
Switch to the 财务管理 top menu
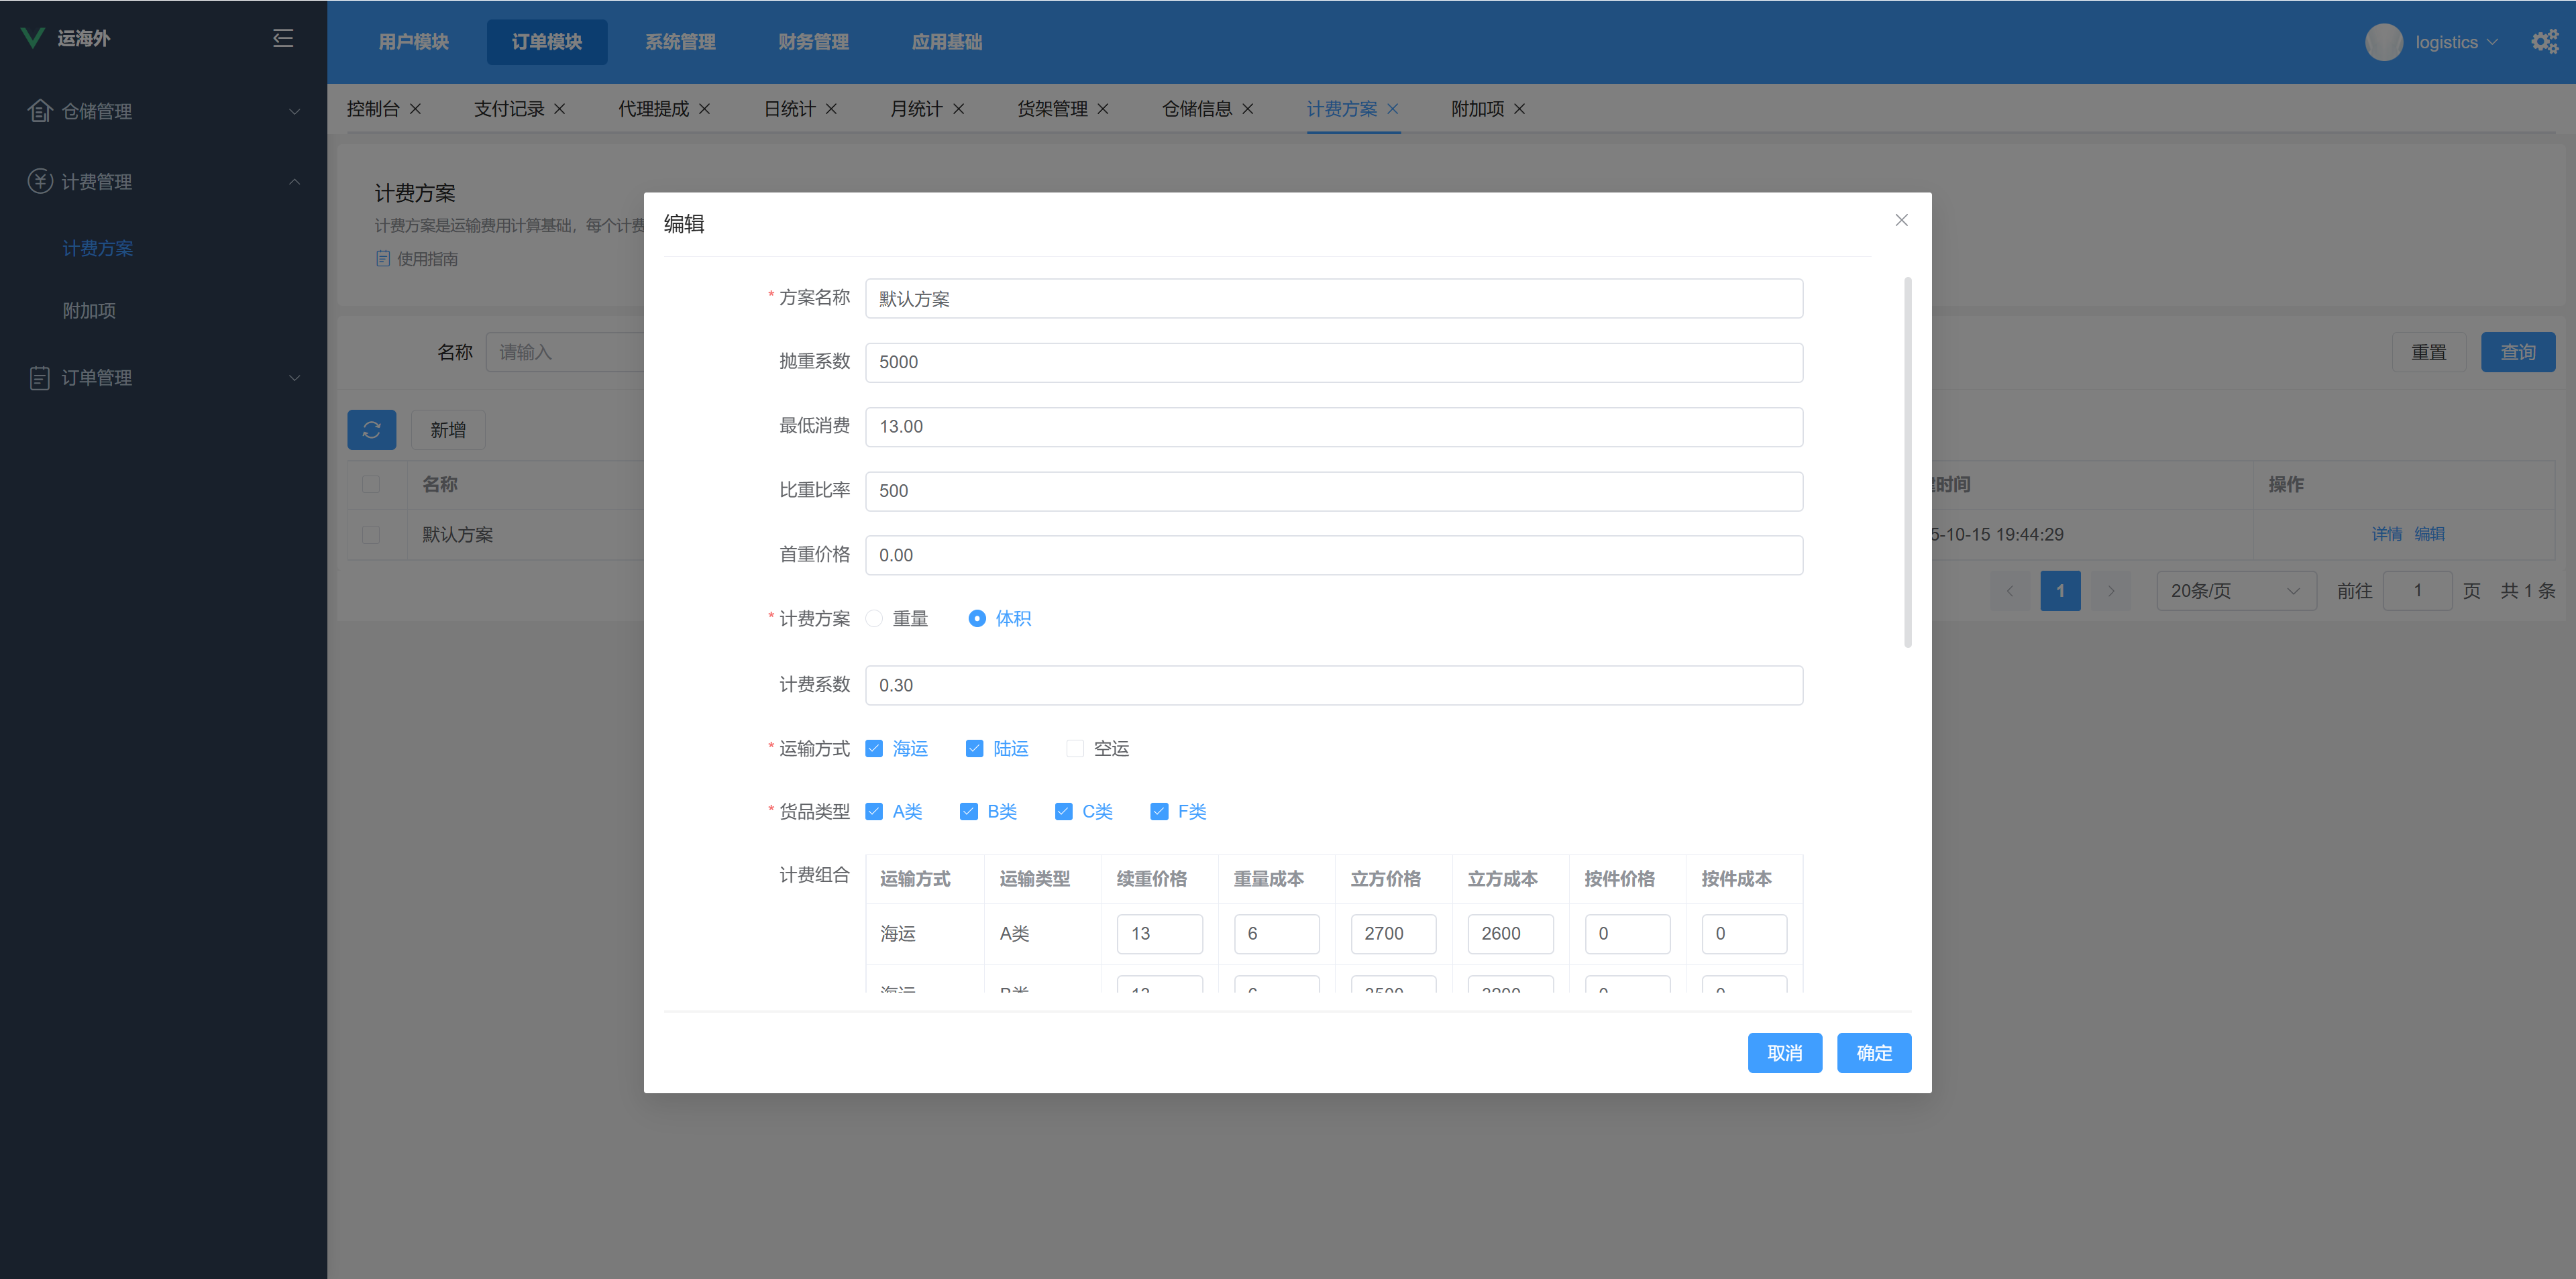click(x=813, y=42)
